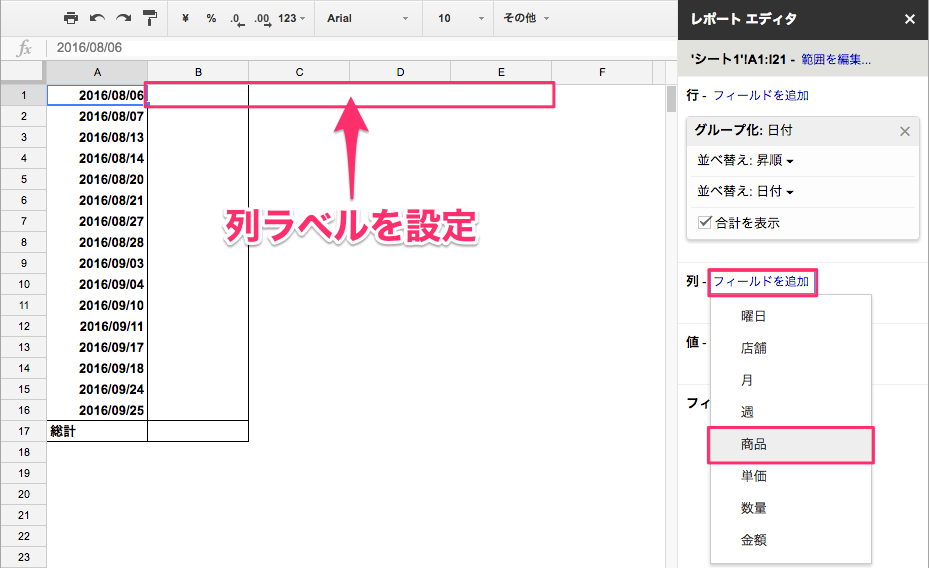This screenshot has width=929, height=568.
Task: Open the 123 number format dropdown
Action: [291, 18]
